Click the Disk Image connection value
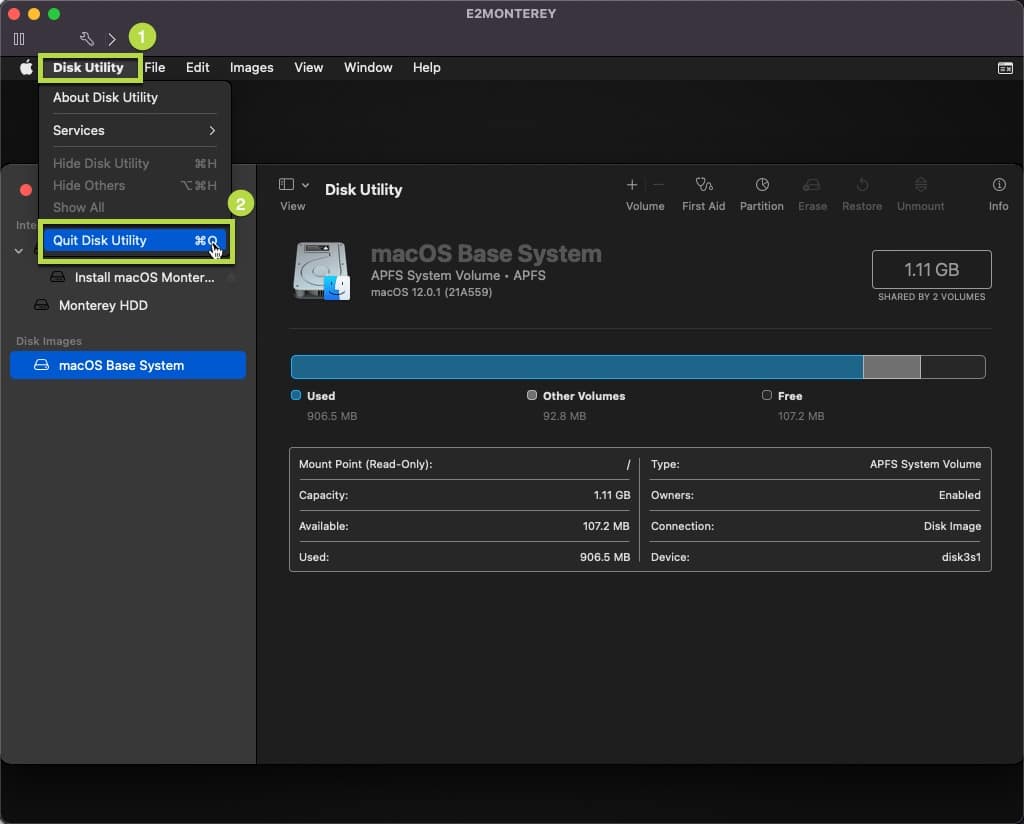 point(952,526)
